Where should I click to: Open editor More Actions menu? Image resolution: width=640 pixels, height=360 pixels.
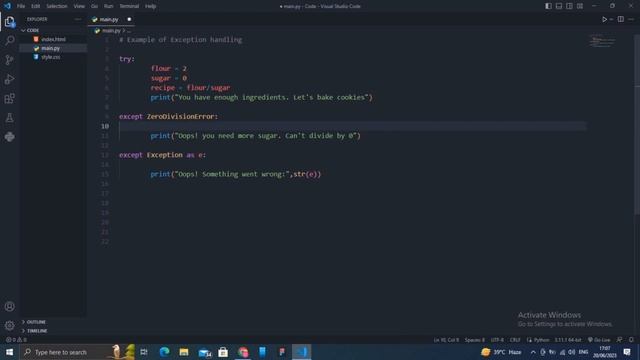(631, 19)
